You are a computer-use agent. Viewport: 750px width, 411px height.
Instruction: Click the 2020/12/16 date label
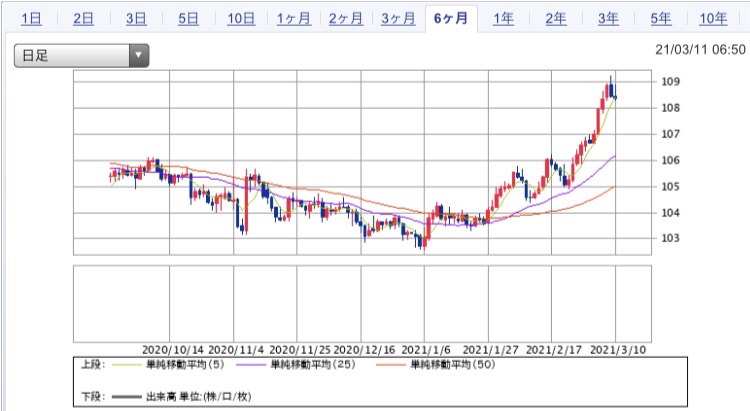pos(364,350)
